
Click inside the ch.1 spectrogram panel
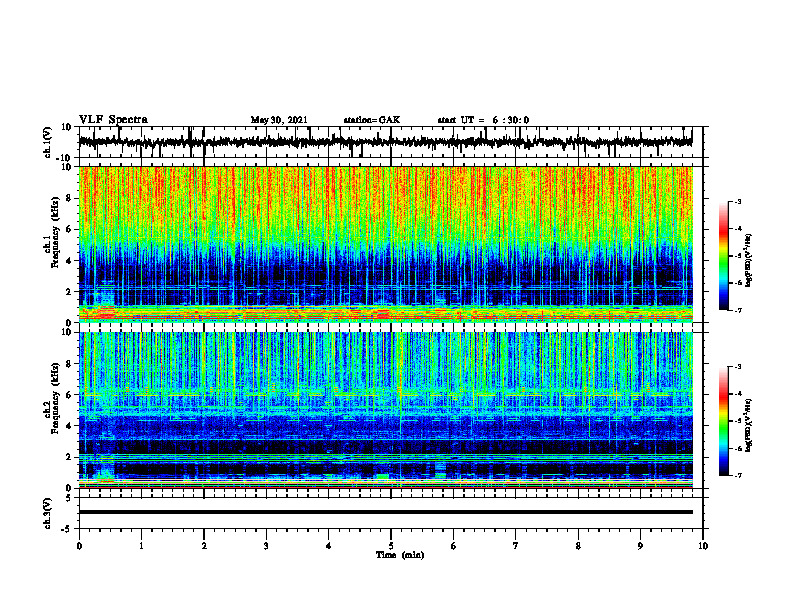click(386, 244)
